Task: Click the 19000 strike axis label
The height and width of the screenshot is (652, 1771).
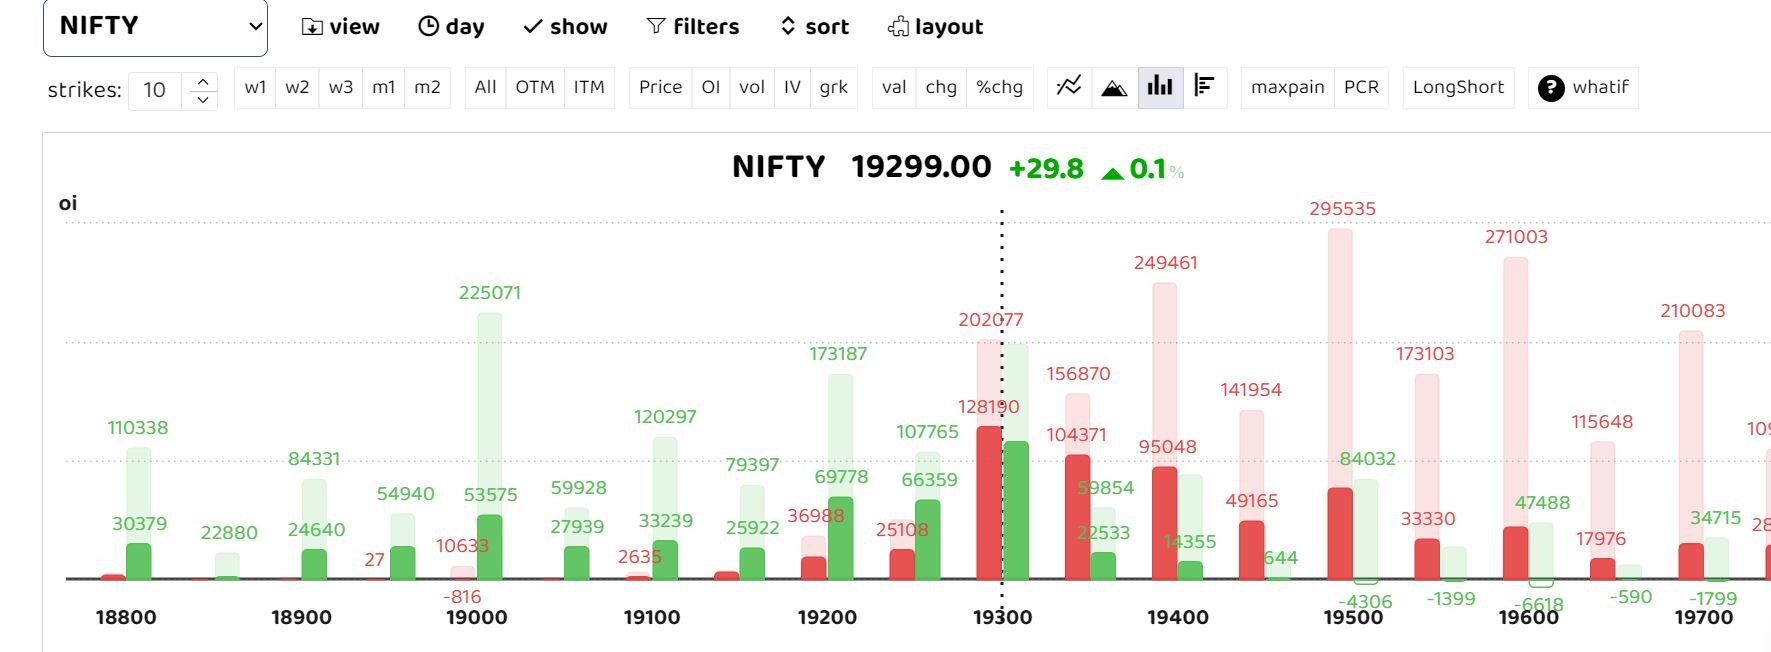Action: coord(476,618)
